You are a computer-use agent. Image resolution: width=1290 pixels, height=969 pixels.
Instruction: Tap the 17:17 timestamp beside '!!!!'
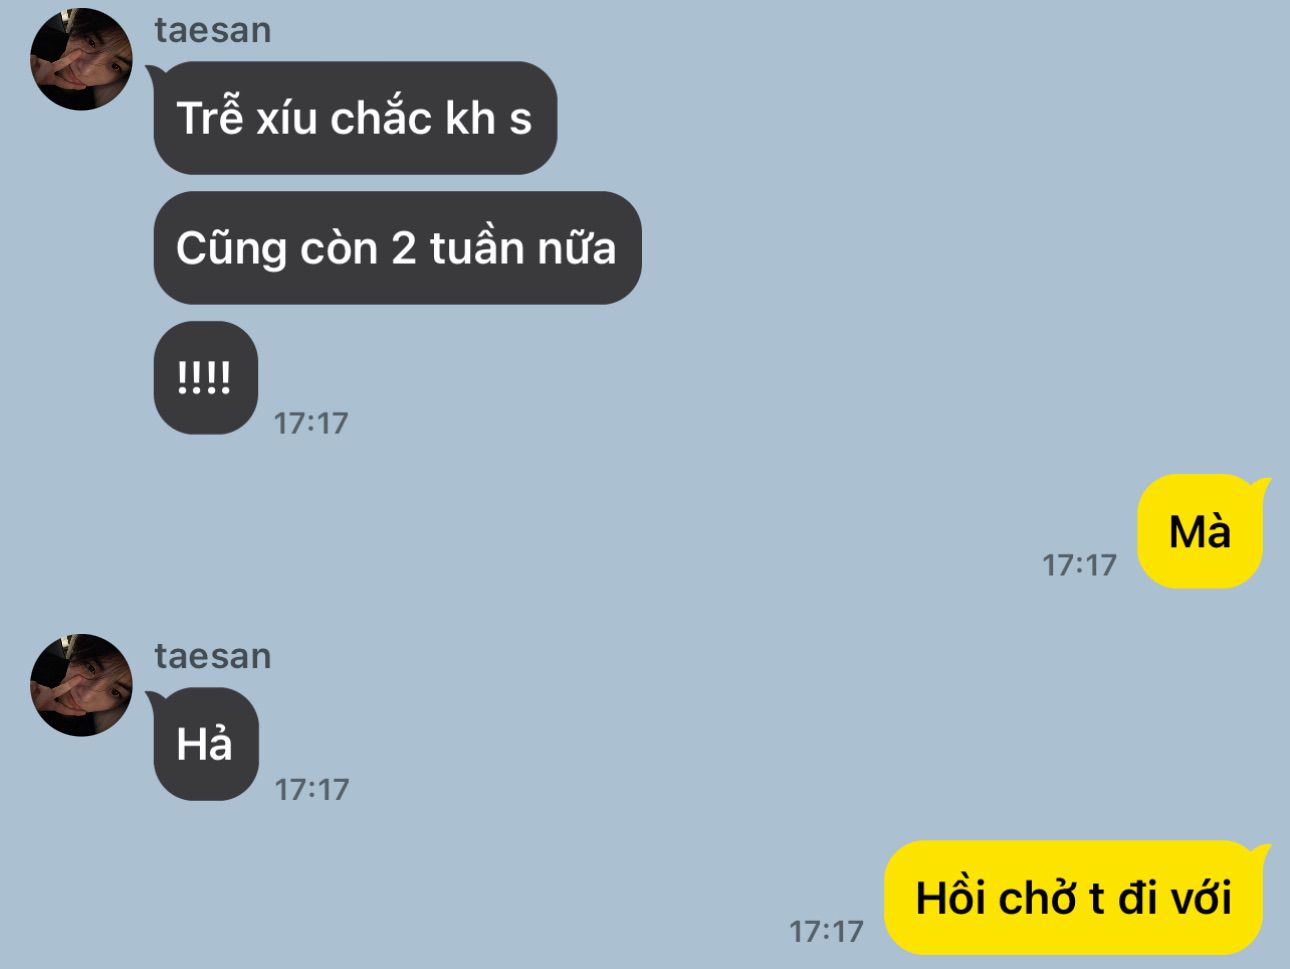point(311,423)
